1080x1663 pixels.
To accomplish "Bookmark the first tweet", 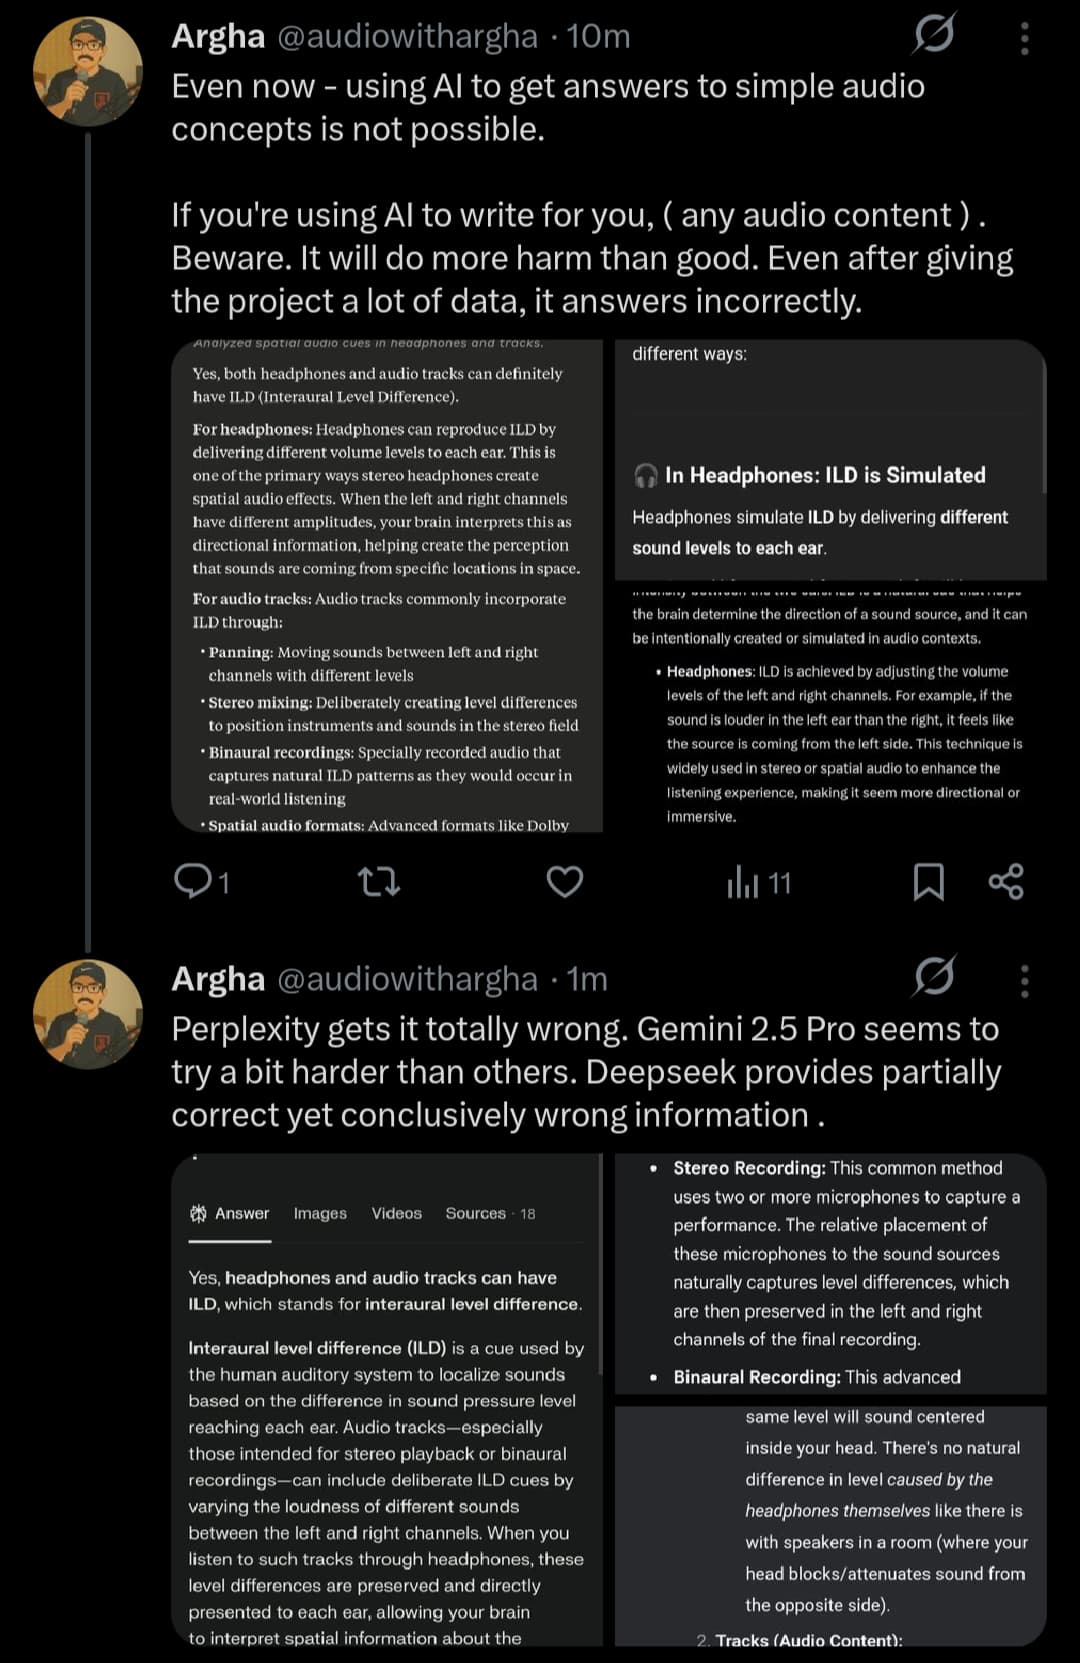I will tap(928, 881).
